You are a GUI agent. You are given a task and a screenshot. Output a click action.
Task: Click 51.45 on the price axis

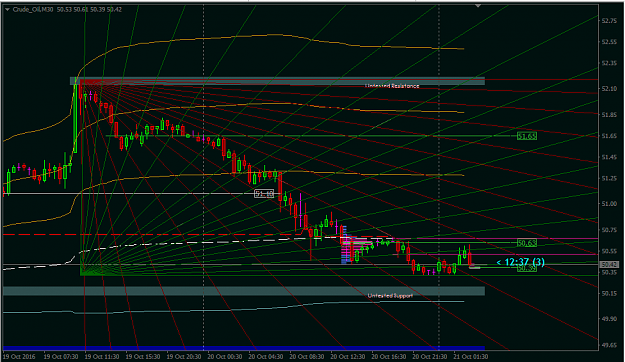609,157
